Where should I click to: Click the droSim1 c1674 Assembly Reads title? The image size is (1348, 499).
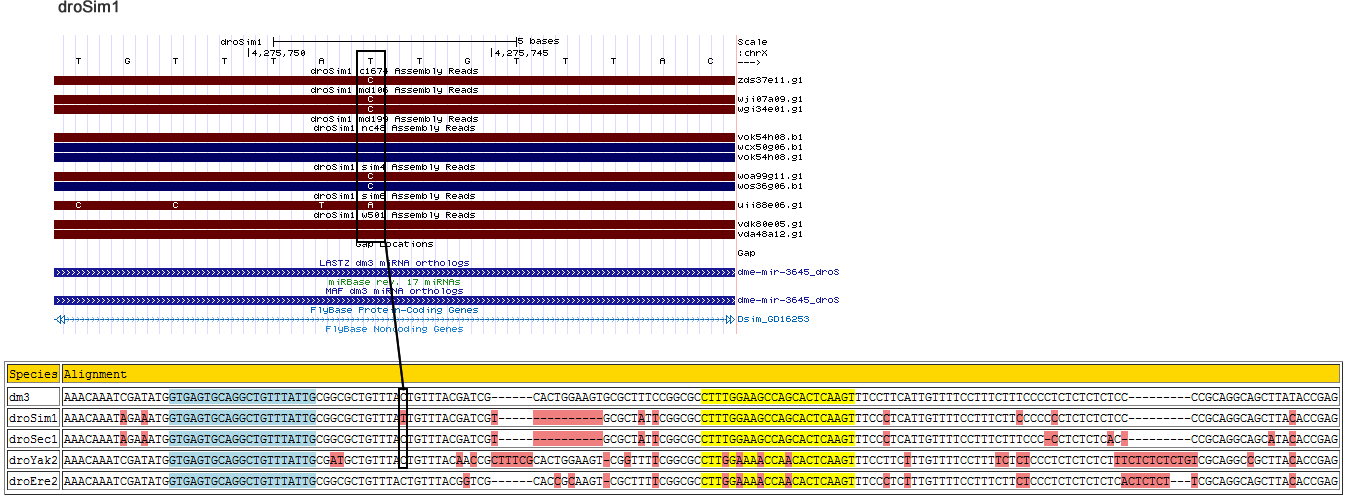393,71
